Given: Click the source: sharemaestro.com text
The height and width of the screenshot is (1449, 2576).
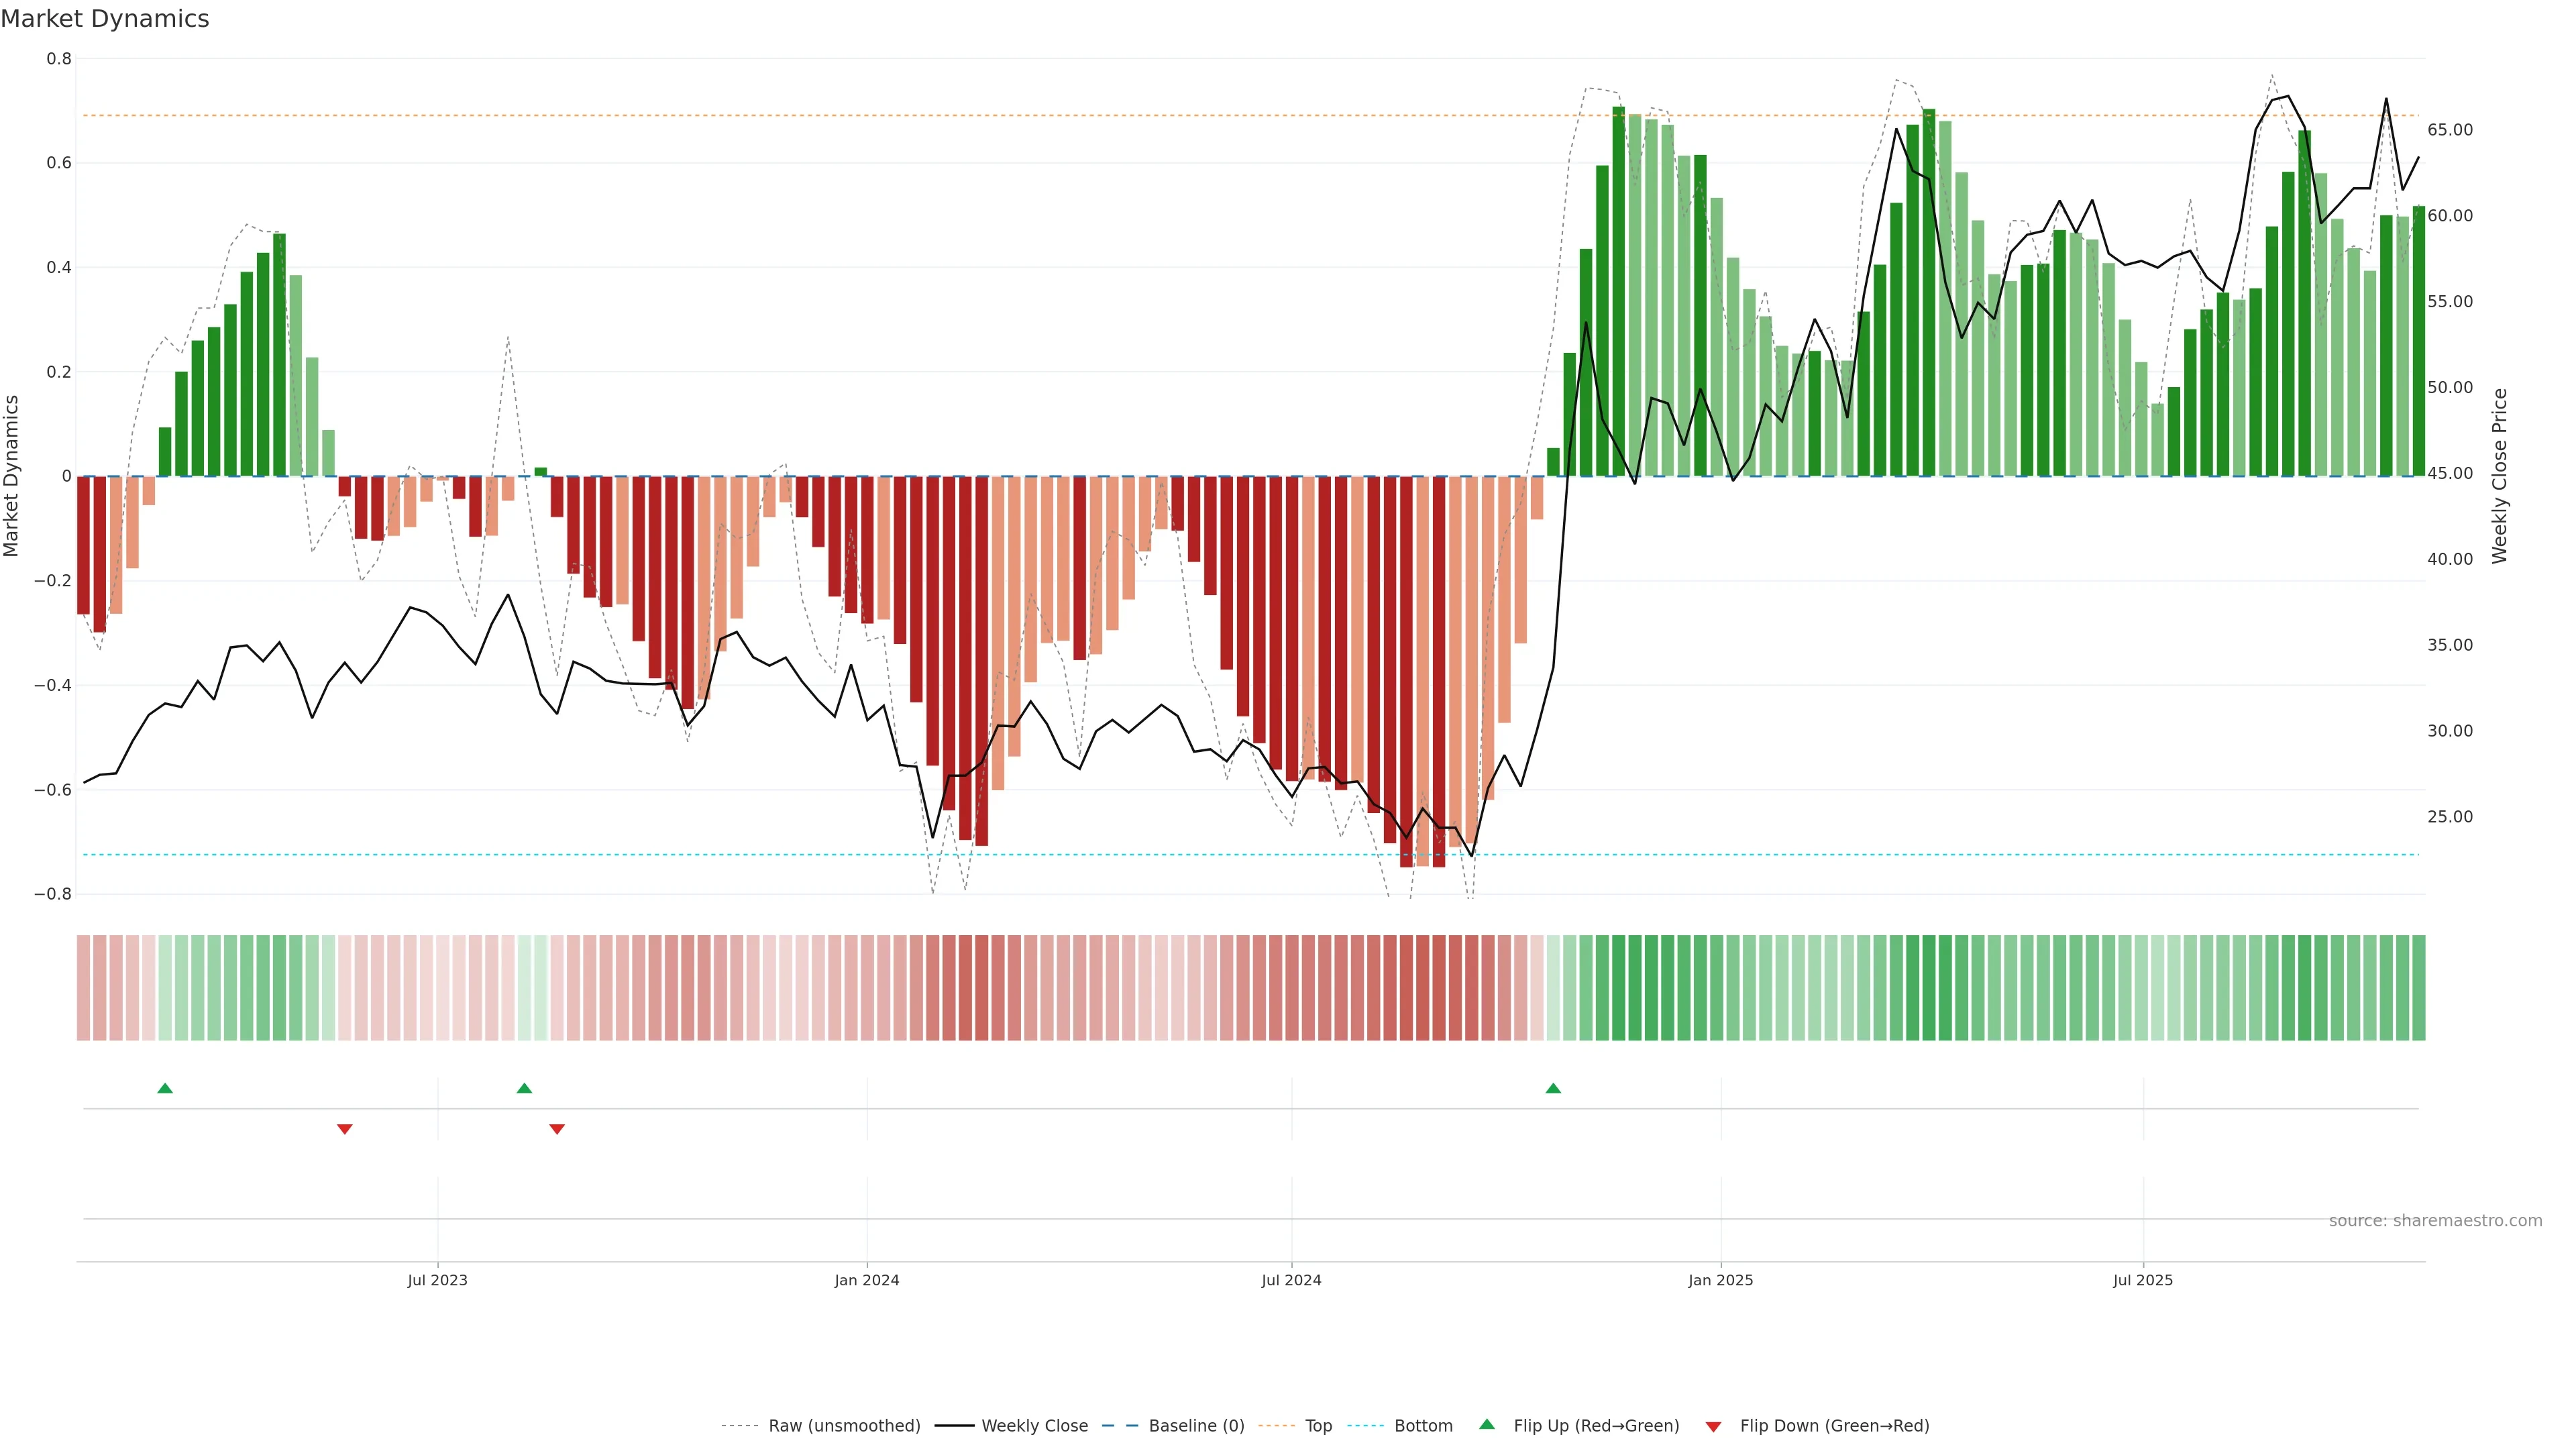Looking at the screenshot, I should coord(2435,1221).
